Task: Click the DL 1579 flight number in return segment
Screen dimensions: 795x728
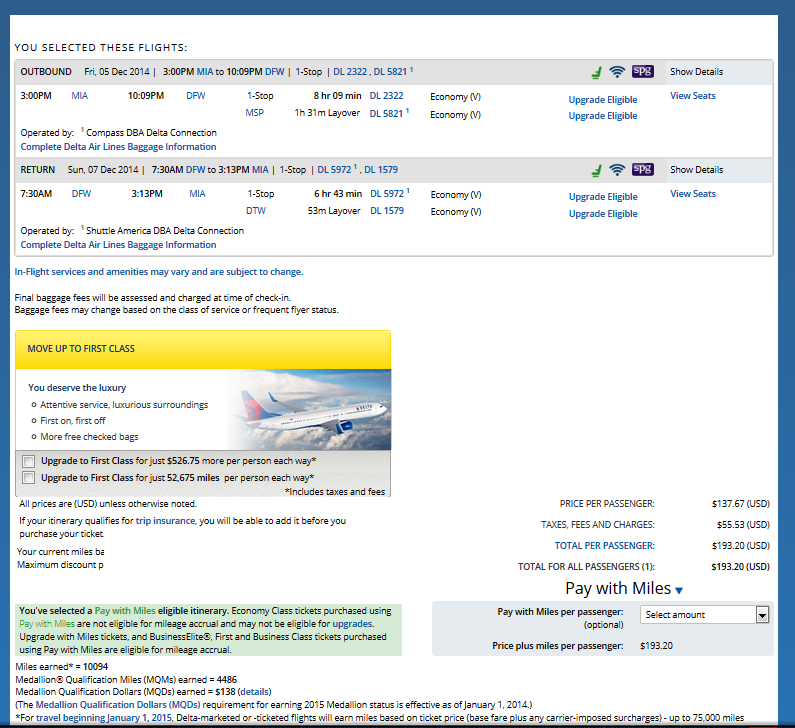Action: [x=387, y=211]
